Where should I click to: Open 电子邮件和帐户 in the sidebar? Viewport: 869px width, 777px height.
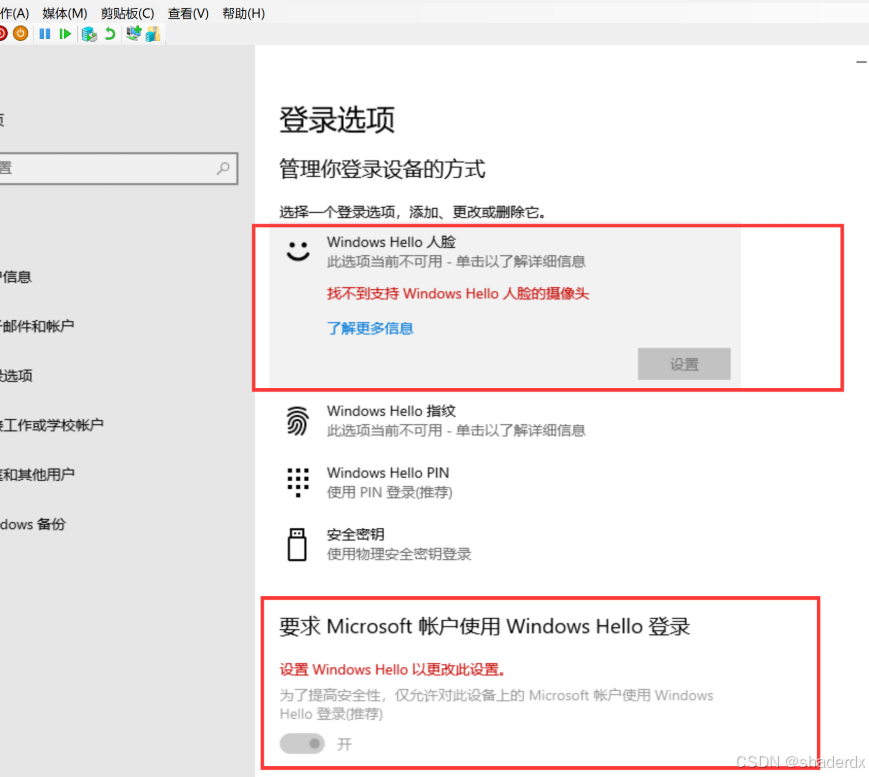pyautogui.click(x=37, y=326)
